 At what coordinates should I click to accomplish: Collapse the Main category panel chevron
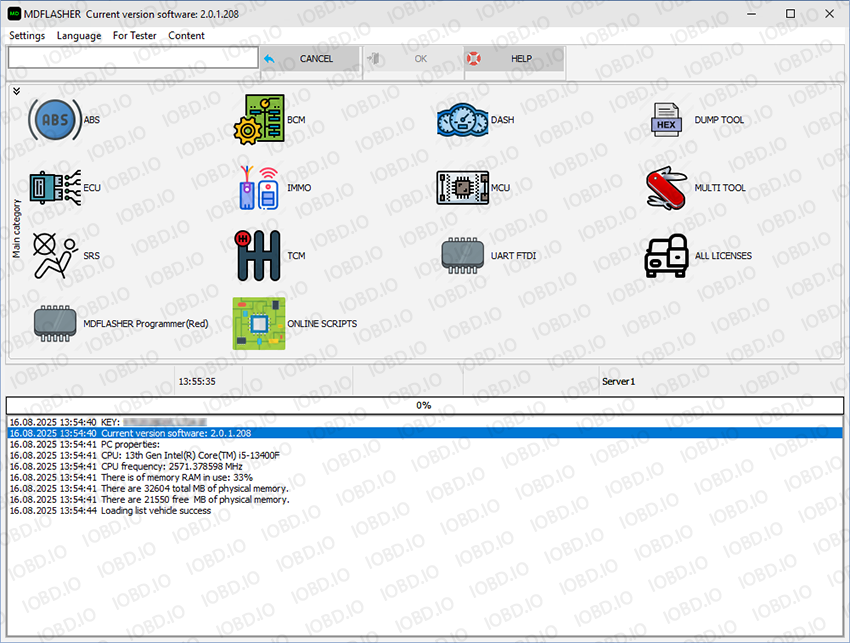(17, 91)
